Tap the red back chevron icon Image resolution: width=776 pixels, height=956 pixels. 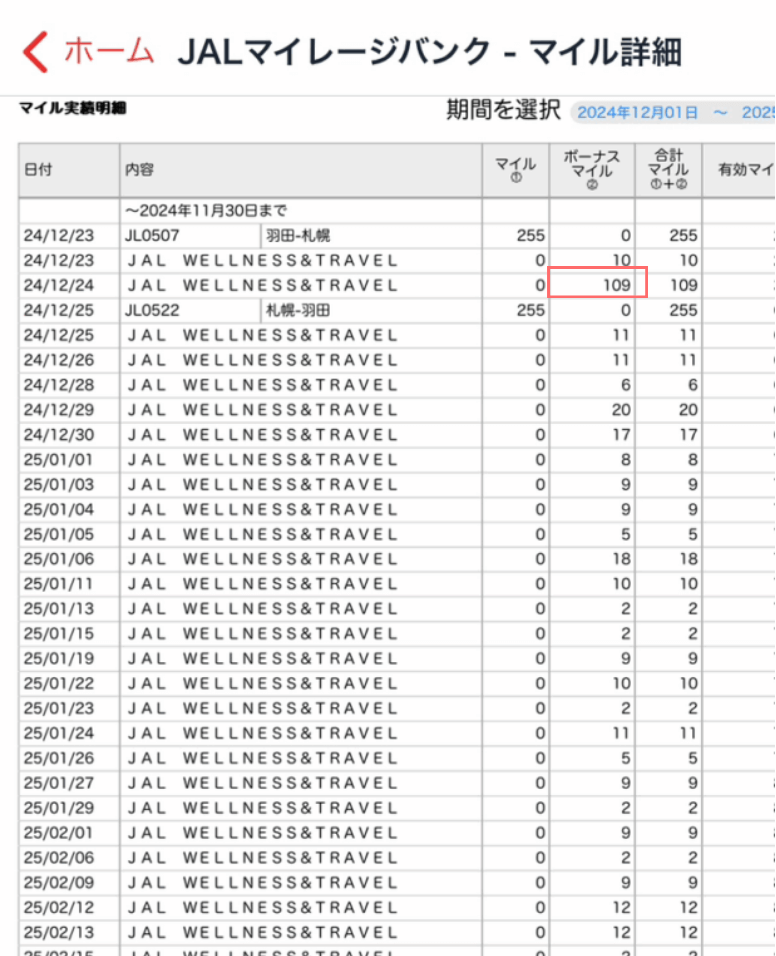coord(35,52)
